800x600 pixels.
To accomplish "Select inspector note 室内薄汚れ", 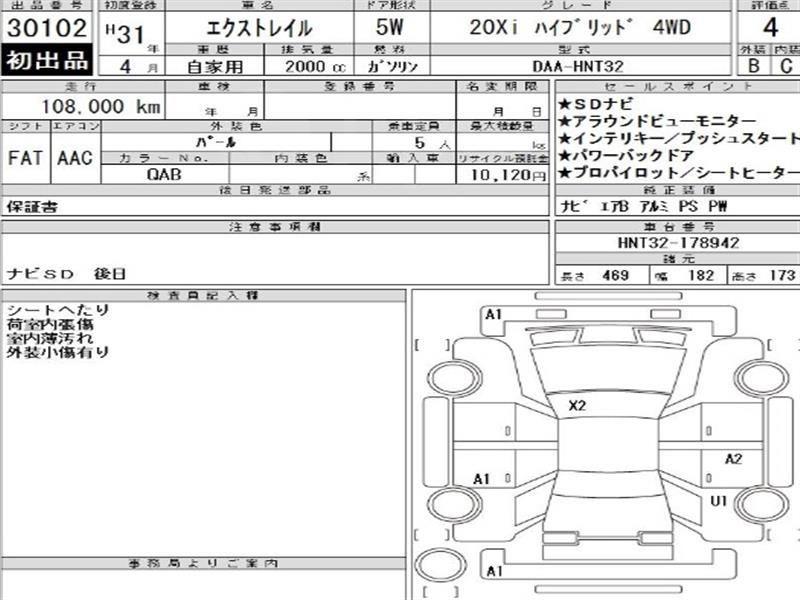I will pos(50,337).
